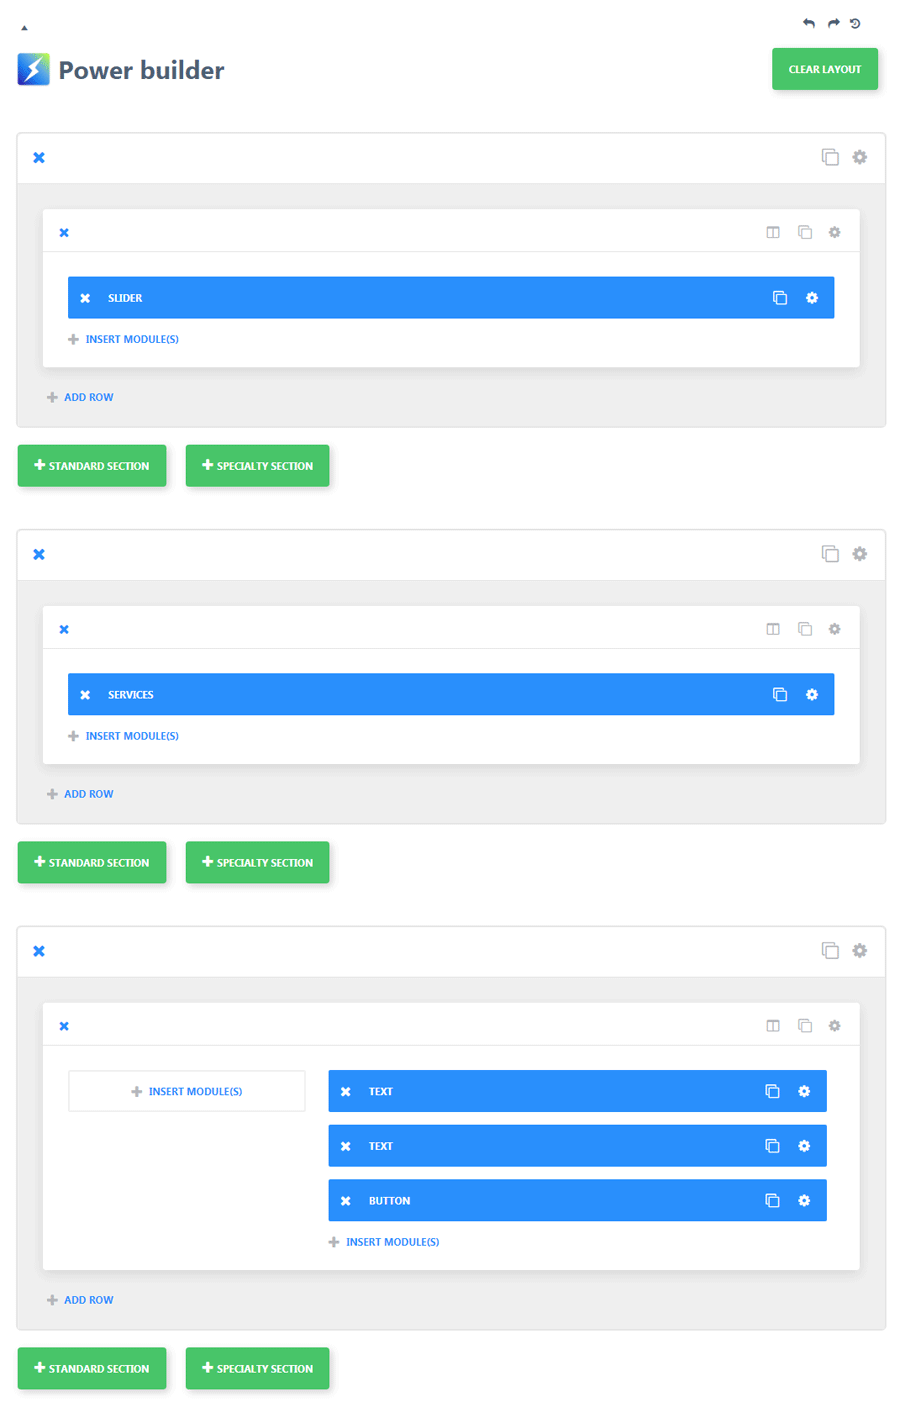
Task: Add Specialty Section below the Services section
Action: [x=257, y=862]
